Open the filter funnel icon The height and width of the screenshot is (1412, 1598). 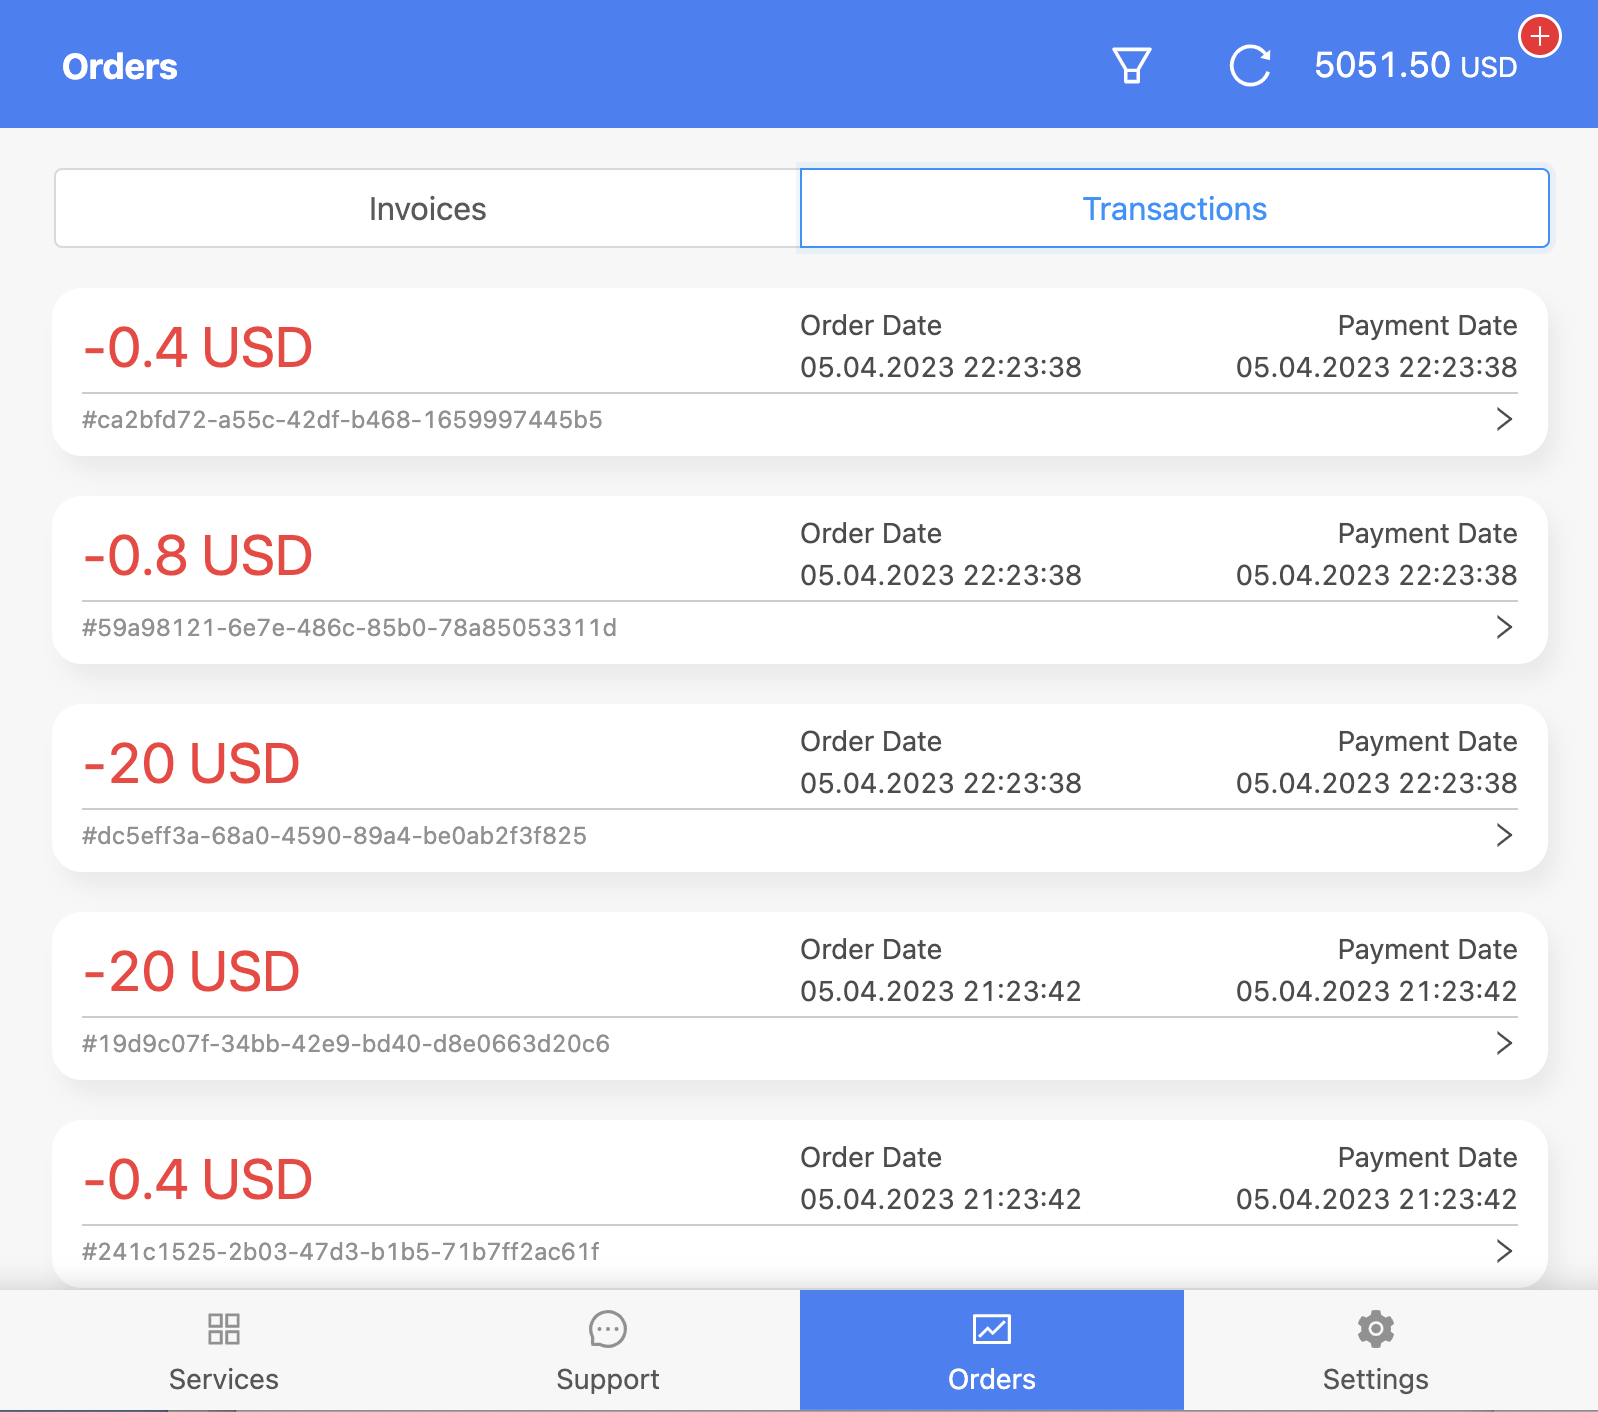pyautogui.click(x=1132, y=66)
